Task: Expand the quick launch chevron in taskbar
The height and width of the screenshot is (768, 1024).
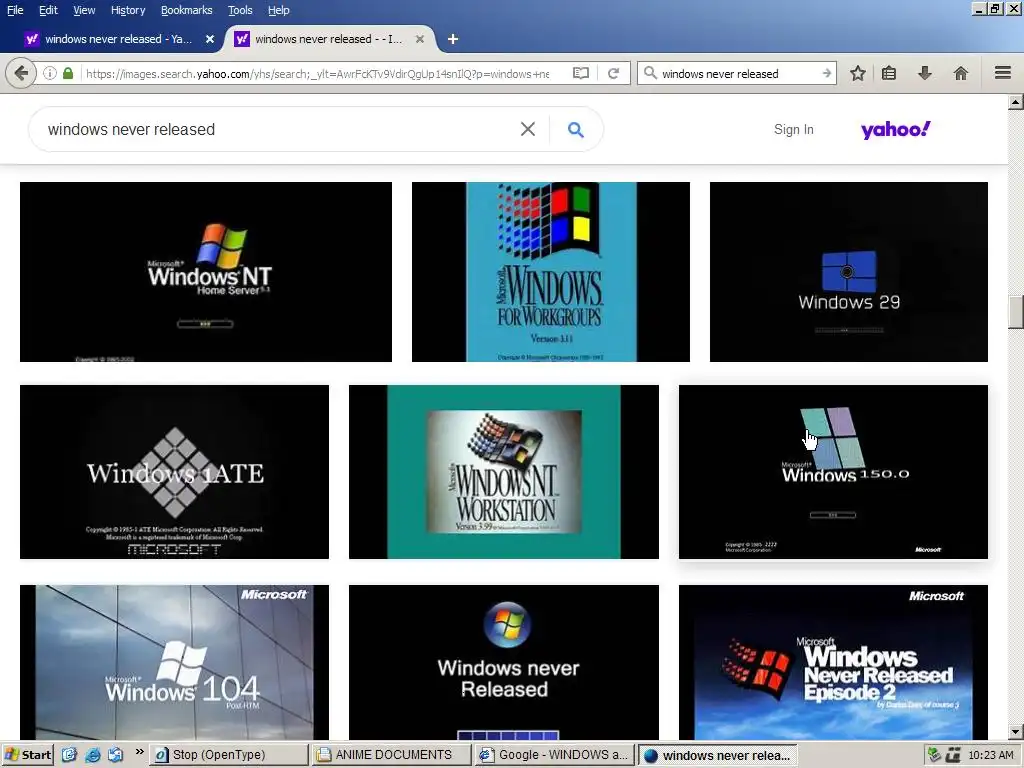Action: [x=139, y=752]
